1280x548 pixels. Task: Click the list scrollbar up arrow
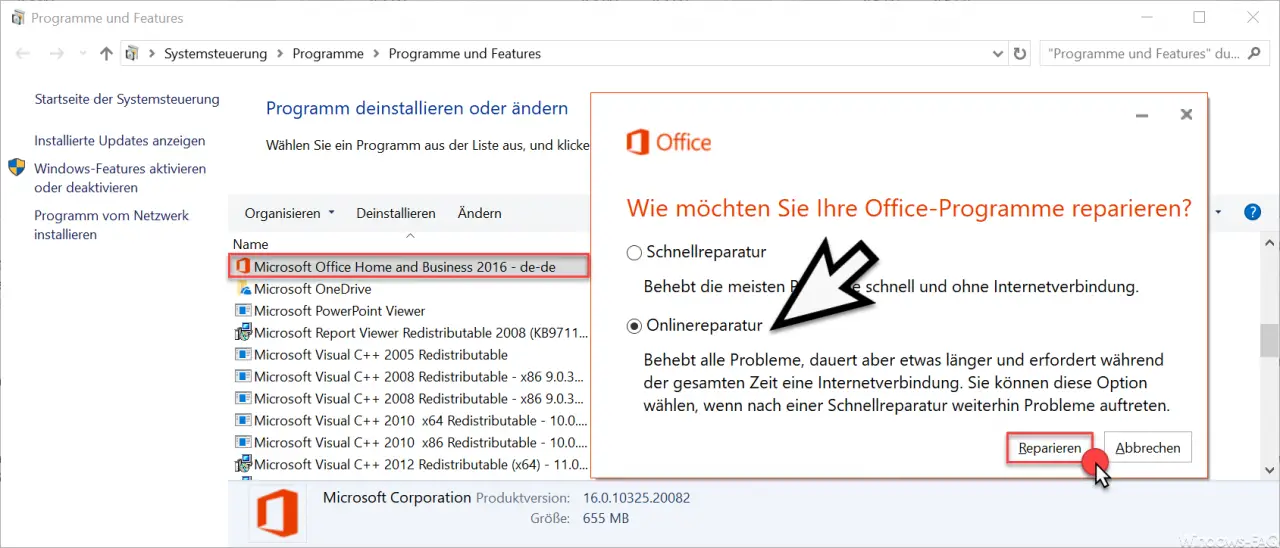click(1269, 243)
